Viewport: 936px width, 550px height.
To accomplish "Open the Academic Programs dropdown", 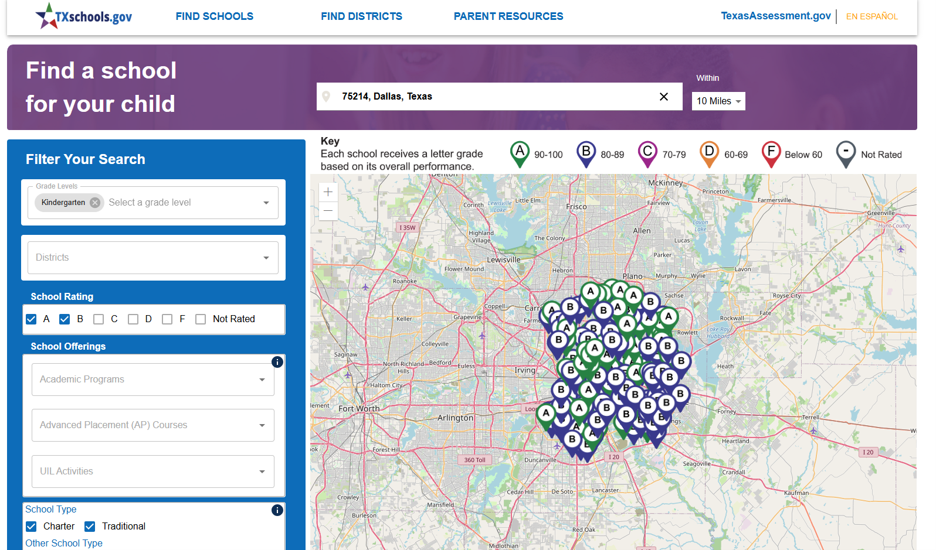I will (153, 379).
